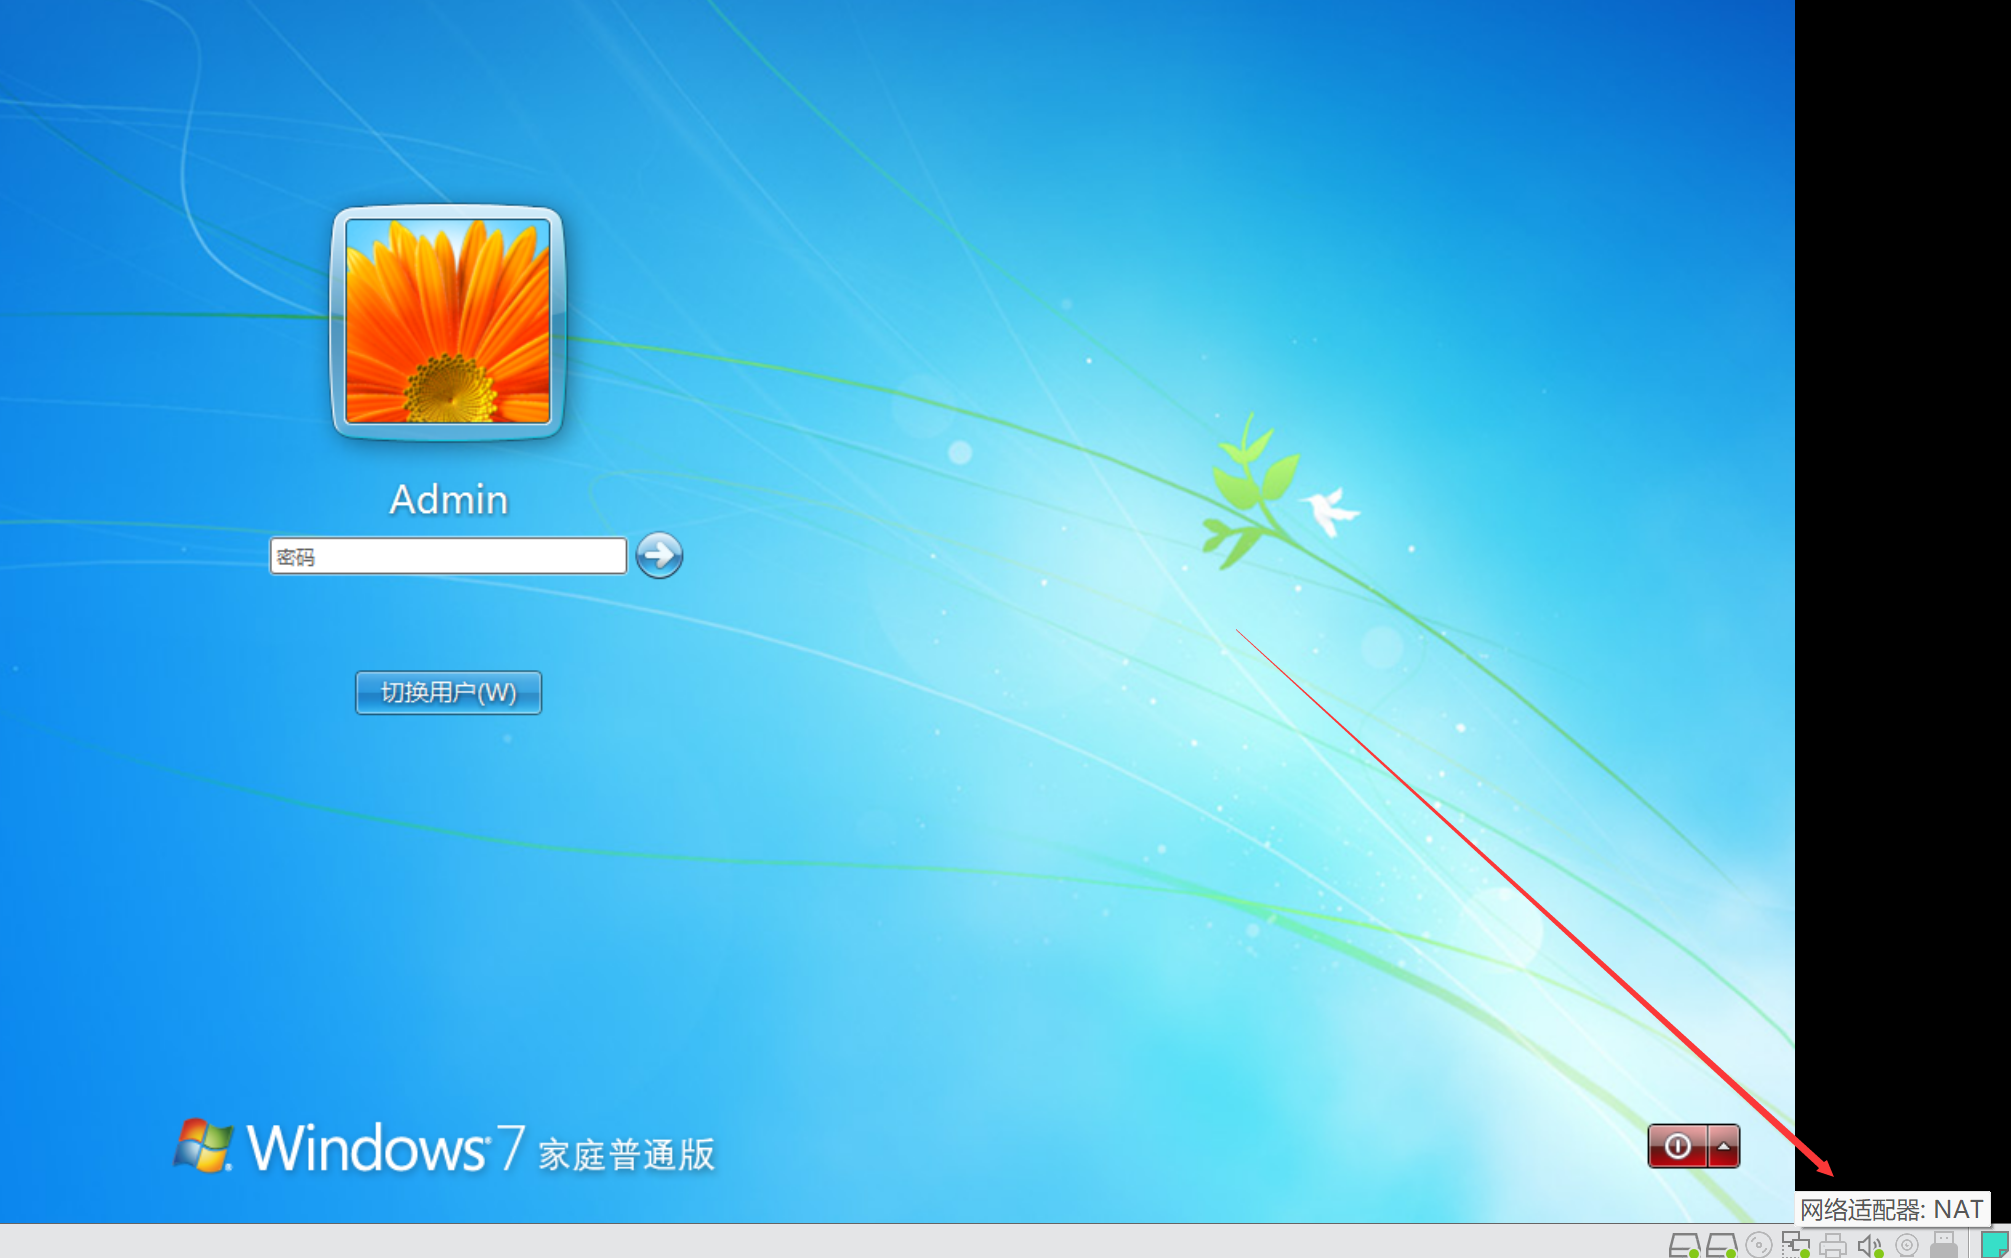Submit login with the blue arrow button
Image resolution: width=2011 pixels, height=1258 pixels.
659,555
